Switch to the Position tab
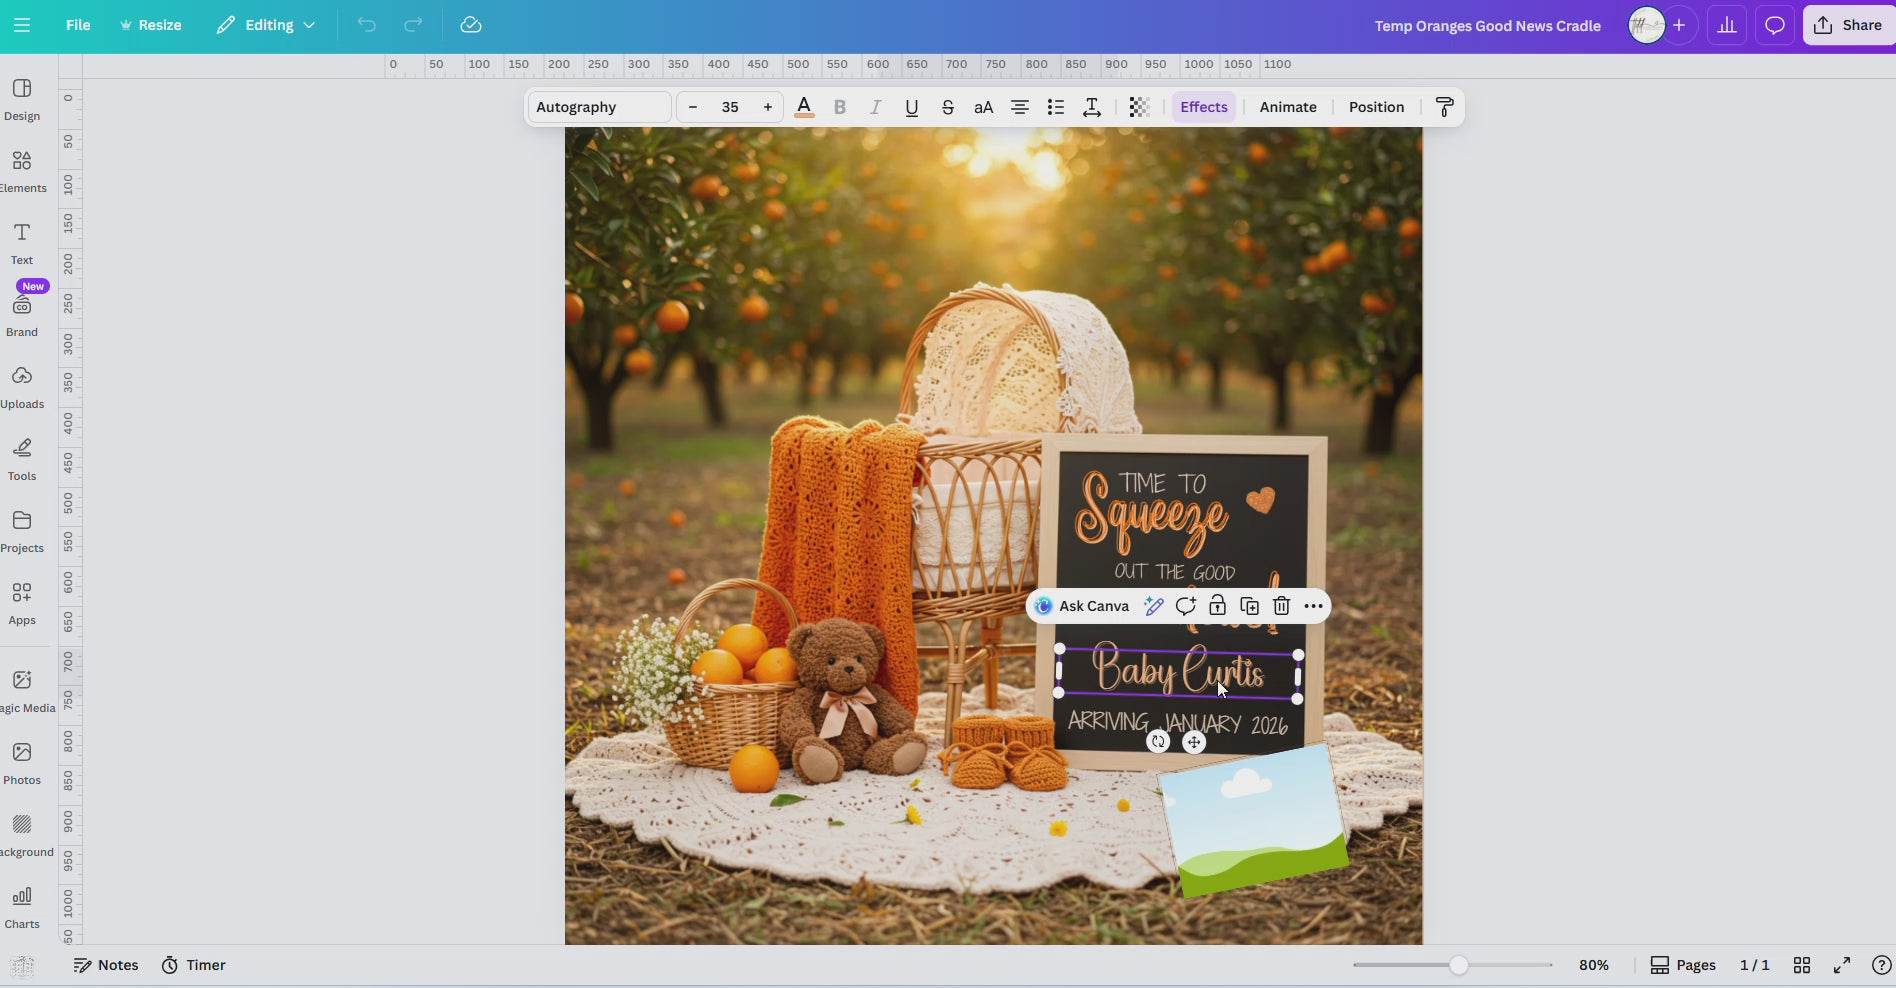The height and width of the screenshot is (988, 1896). pyautogui.click(x=1375, y=107)
